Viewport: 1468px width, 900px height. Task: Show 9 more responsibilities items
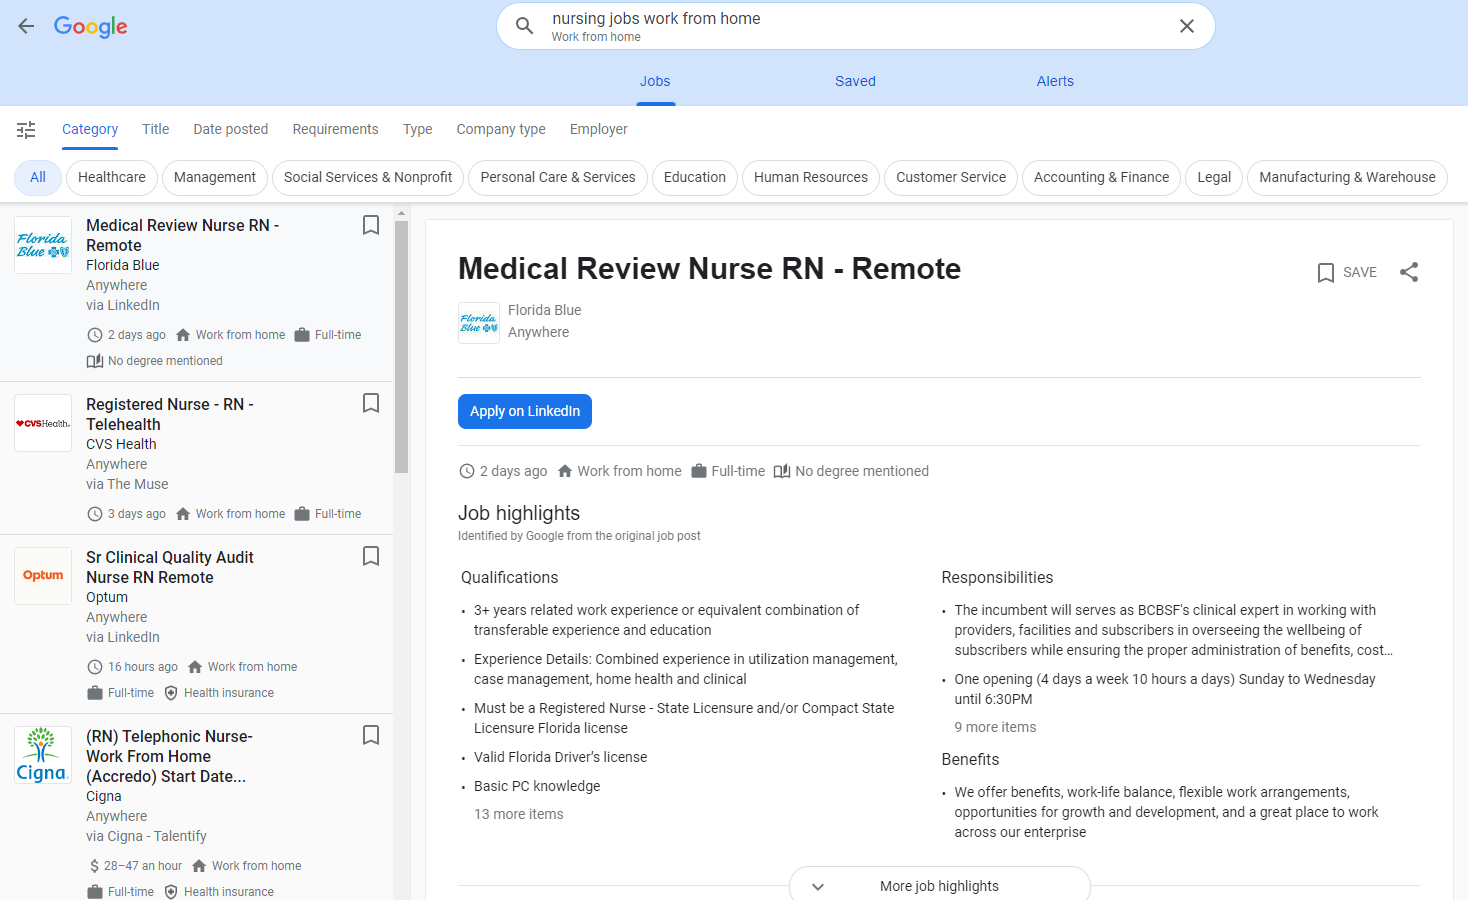994,727
